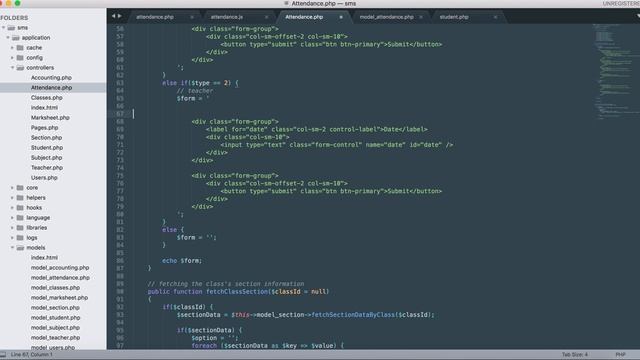The height and width of the screenshot is (360, 640).
Task: Open model_teacher.php in the sidebar
Action: [x=56, y=338]
